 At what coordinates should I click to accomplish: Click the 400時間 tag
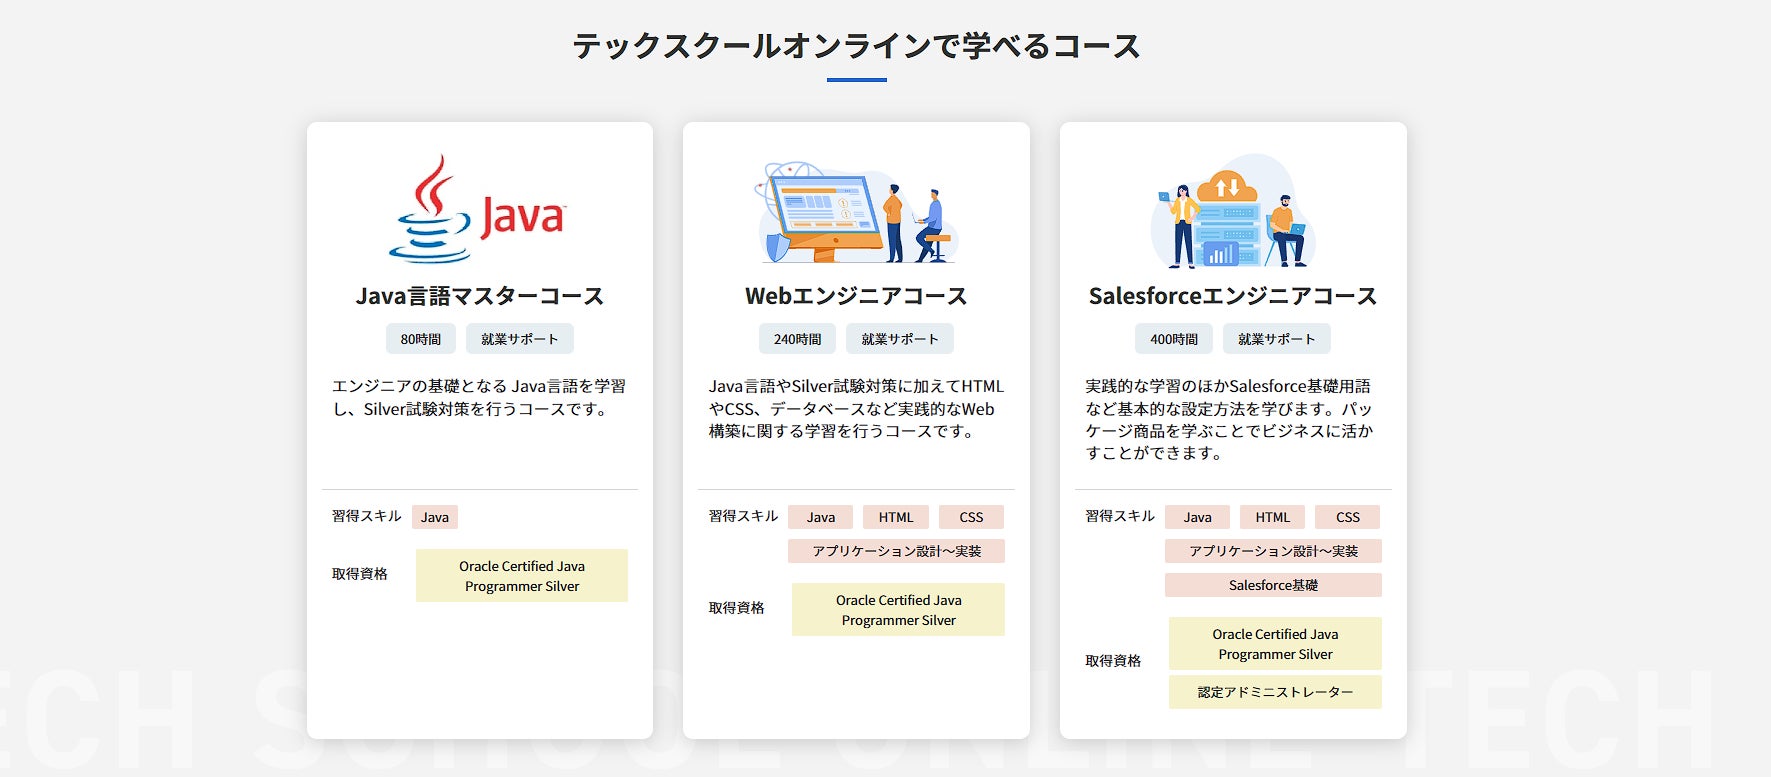point(1174,339)
